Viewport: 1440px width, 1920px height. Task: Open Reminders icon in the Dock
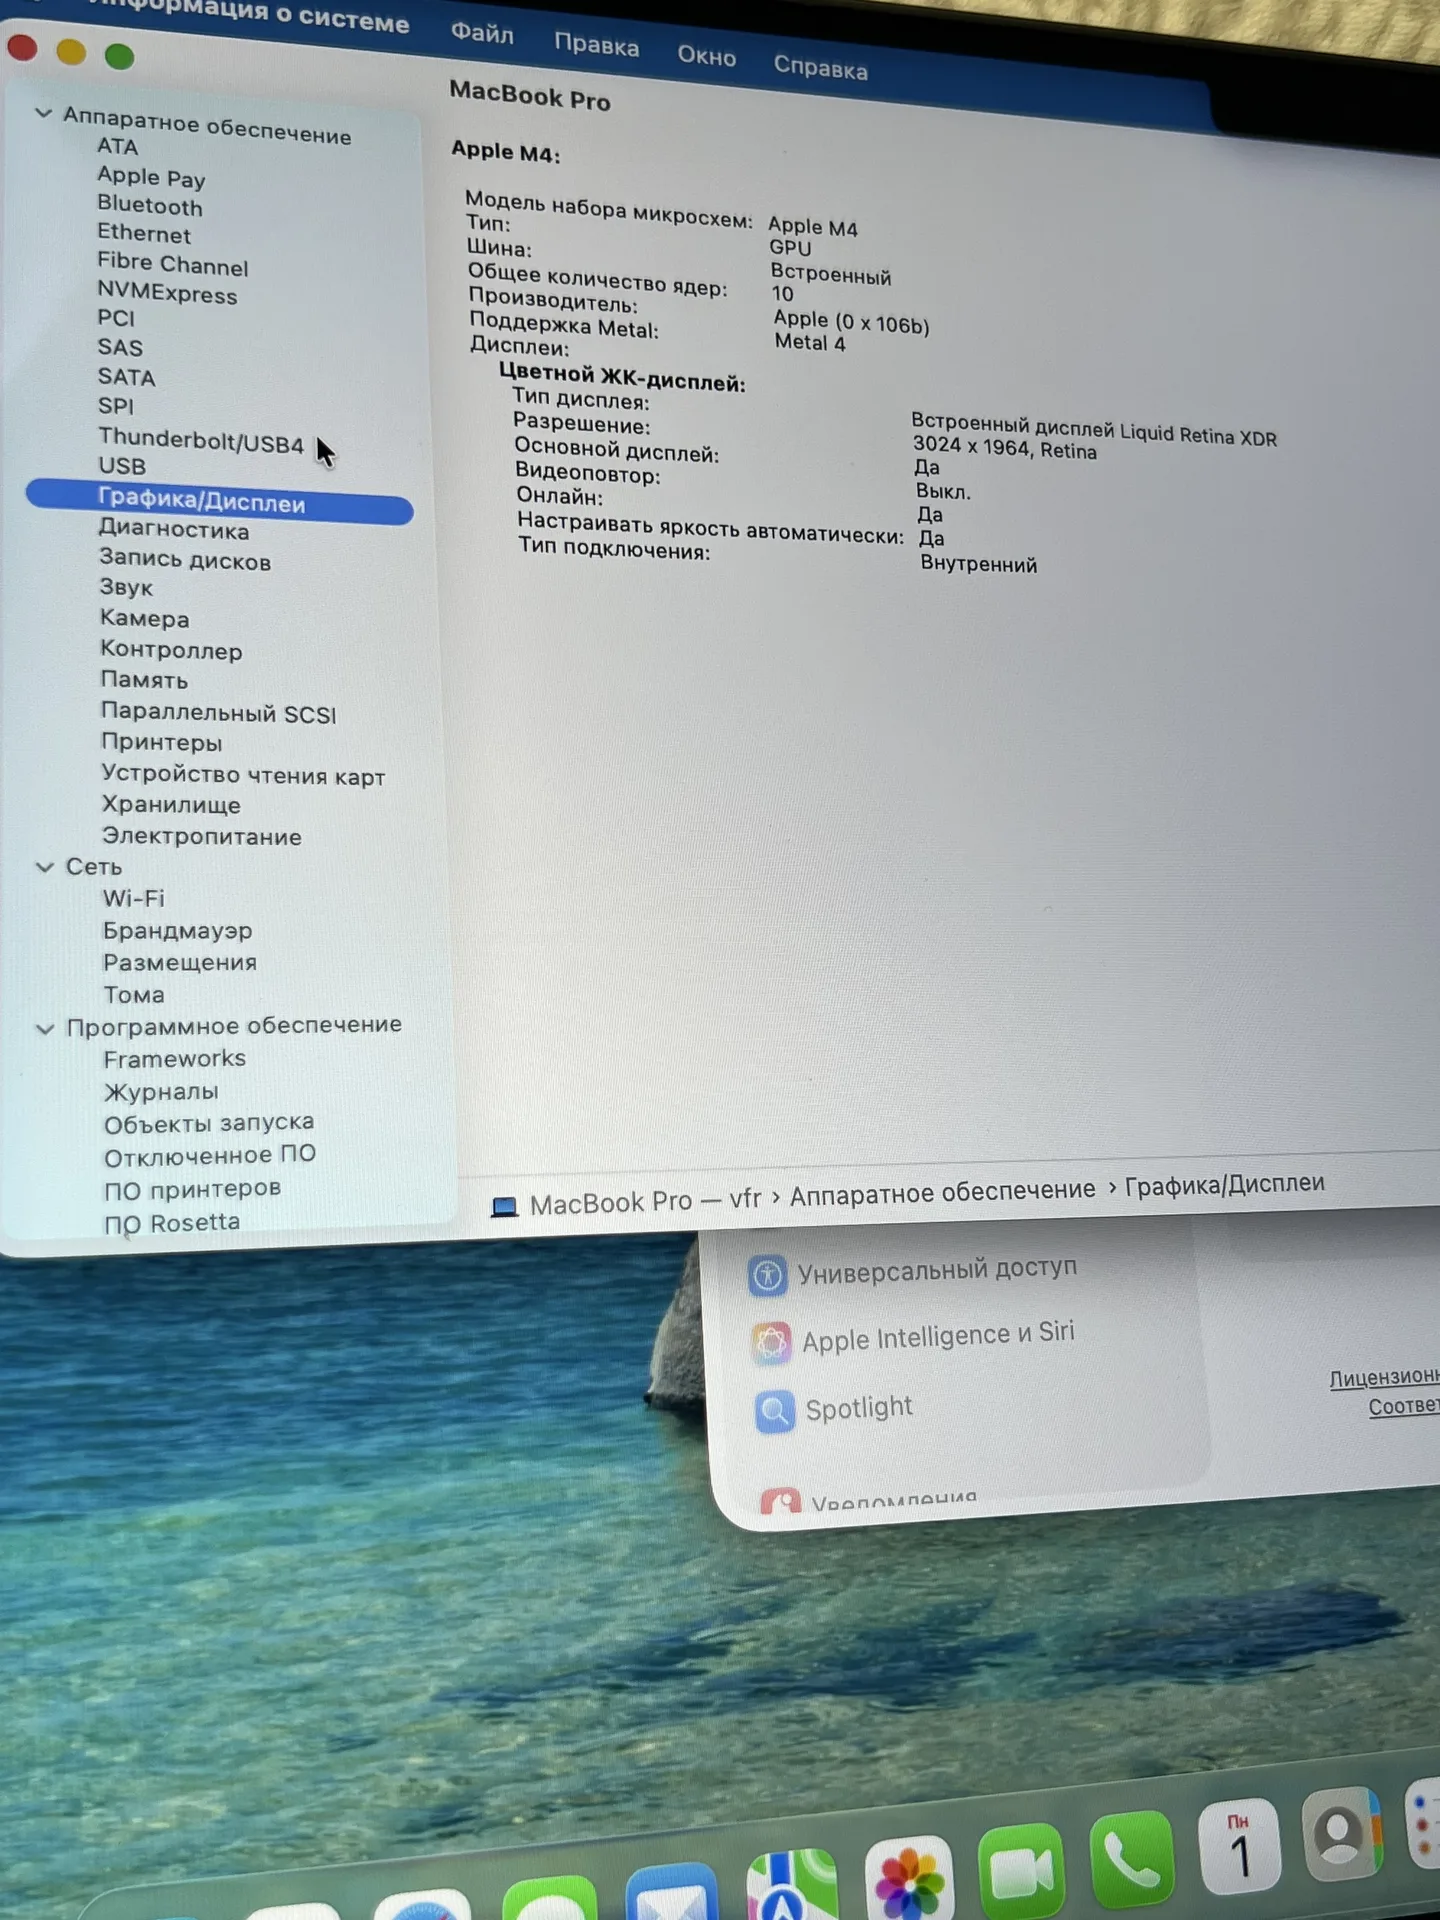click(1422, 1822)
